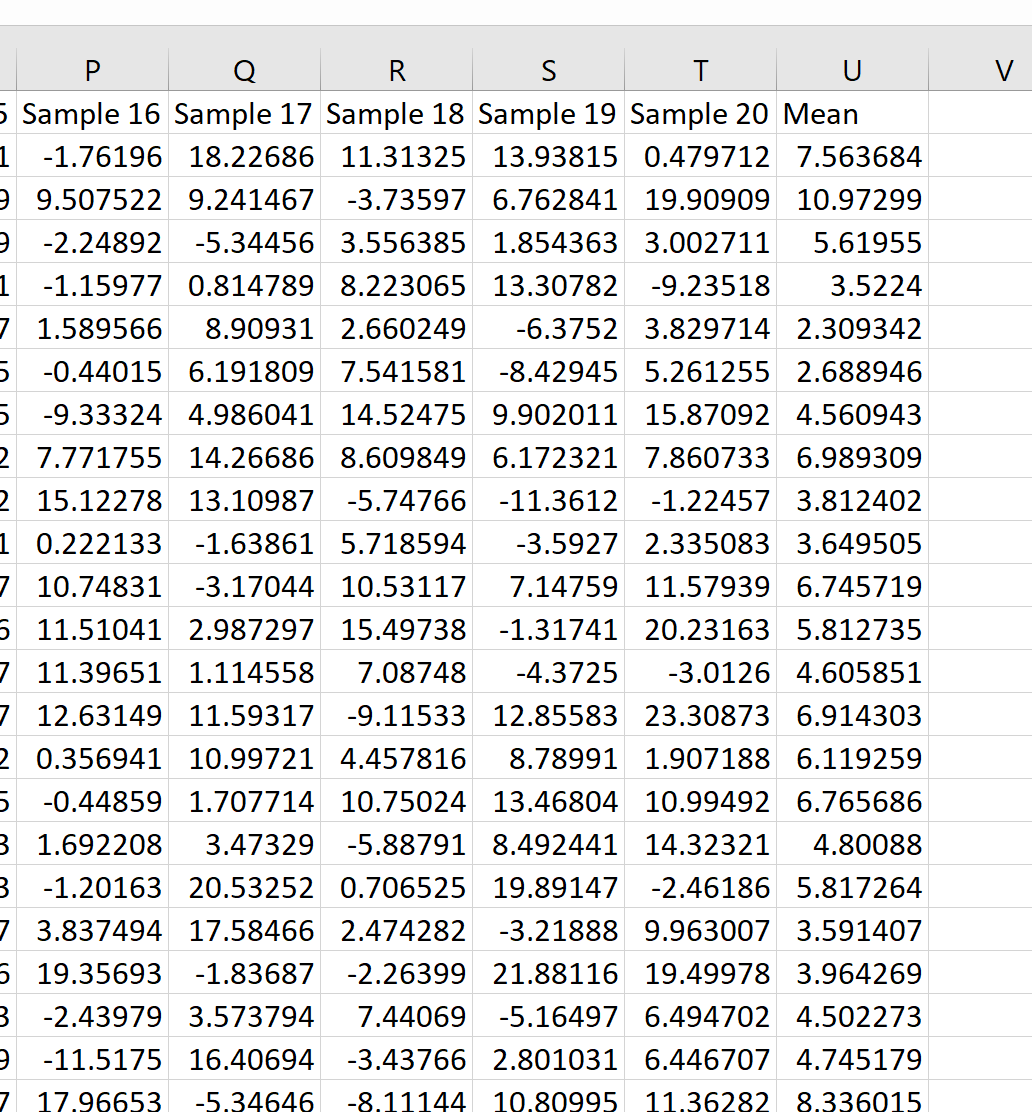Click the Sample 18 header cell
This screenshot has width=1032, height=1112.
[395, 114]
